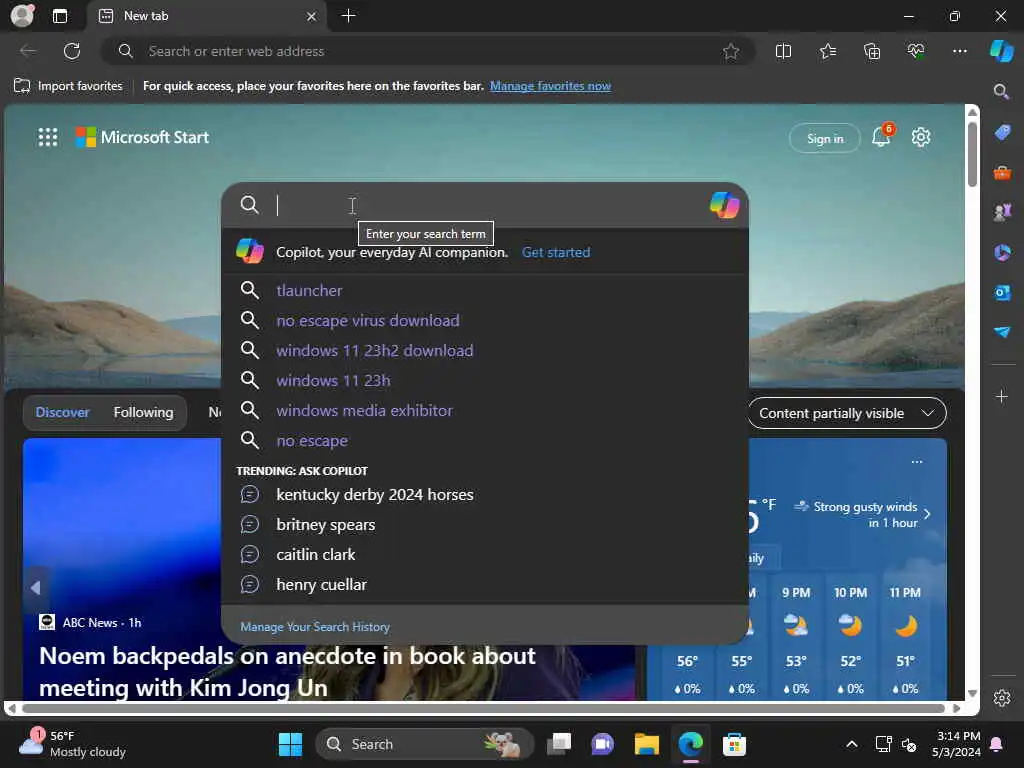Open Browser essentials heart icon
1024x768 pixels.
(916, 51)
